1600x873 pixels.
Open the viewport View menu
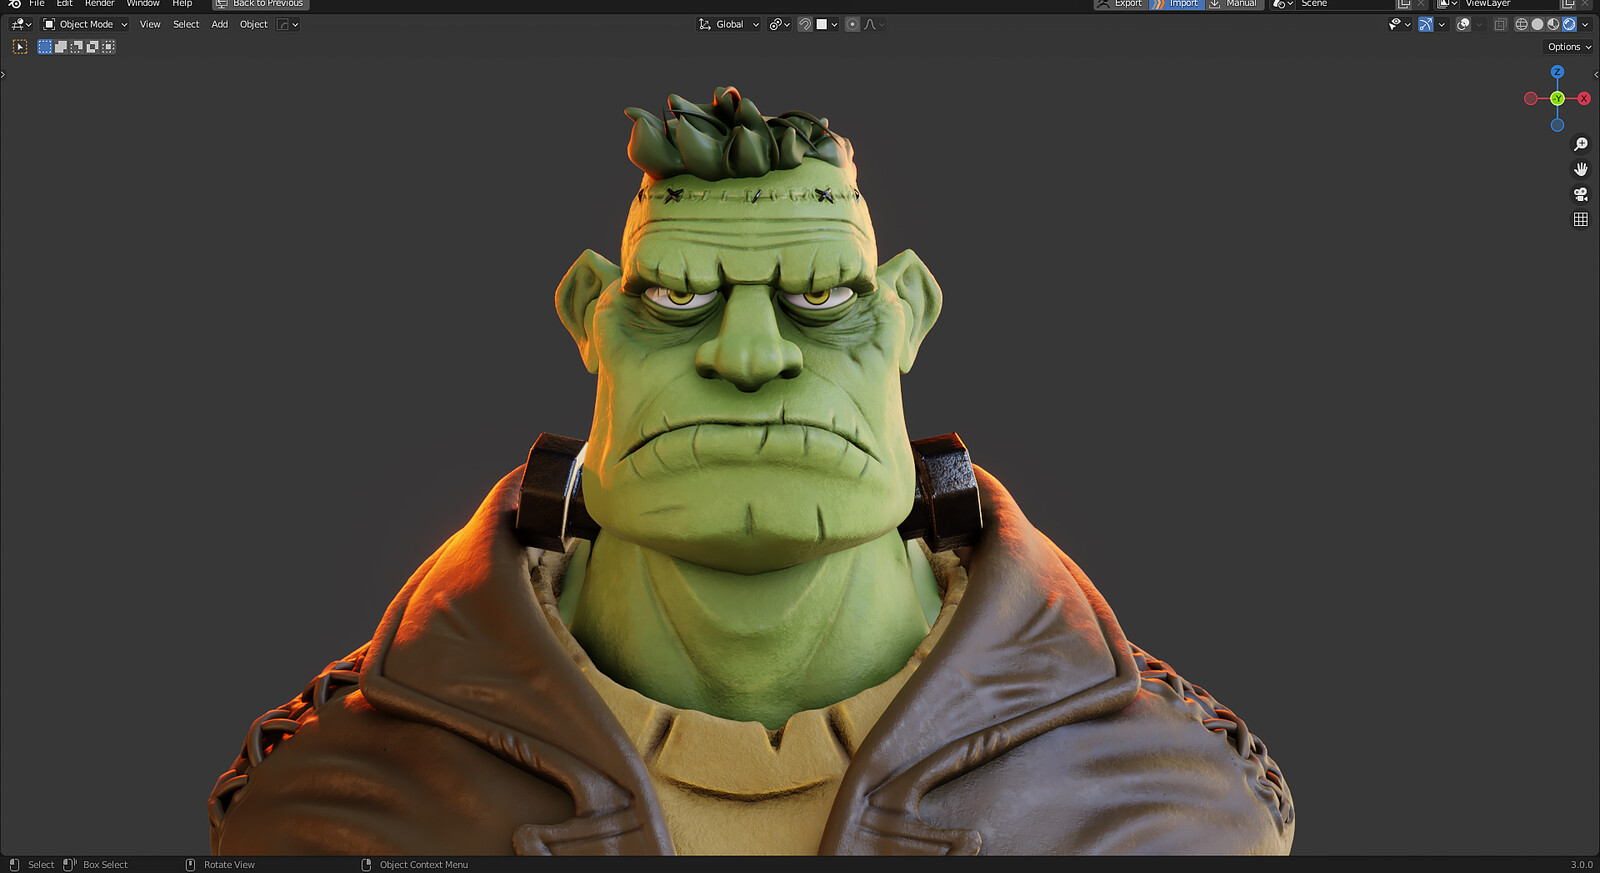(150, 24)
